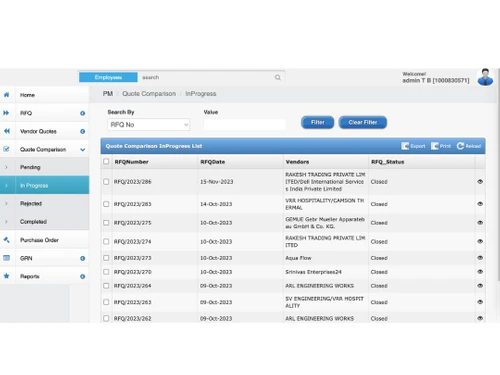The height and width of the screenshot is (375, 500).
Task: Click the RFQ forward arrows icon
Action: pos(6,113)
